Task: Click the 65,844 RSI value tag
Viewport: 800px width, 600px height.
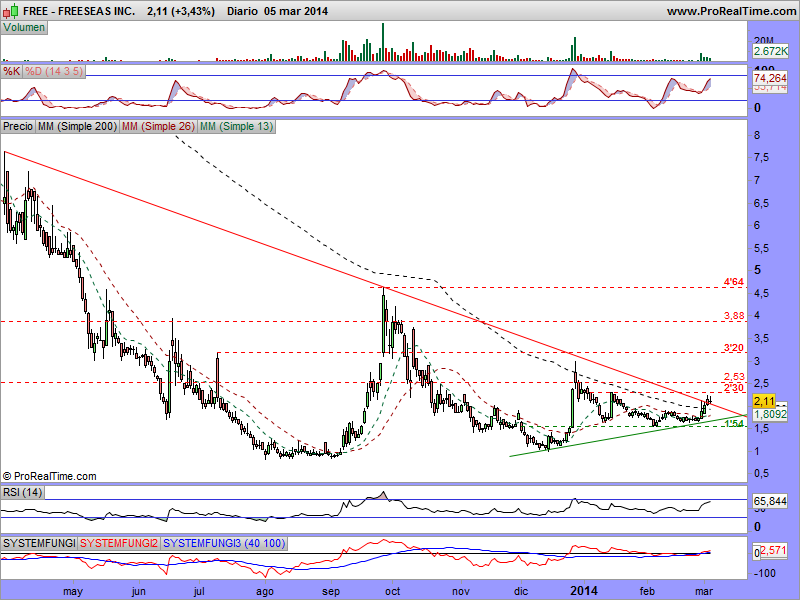Action: click(770, 502)
